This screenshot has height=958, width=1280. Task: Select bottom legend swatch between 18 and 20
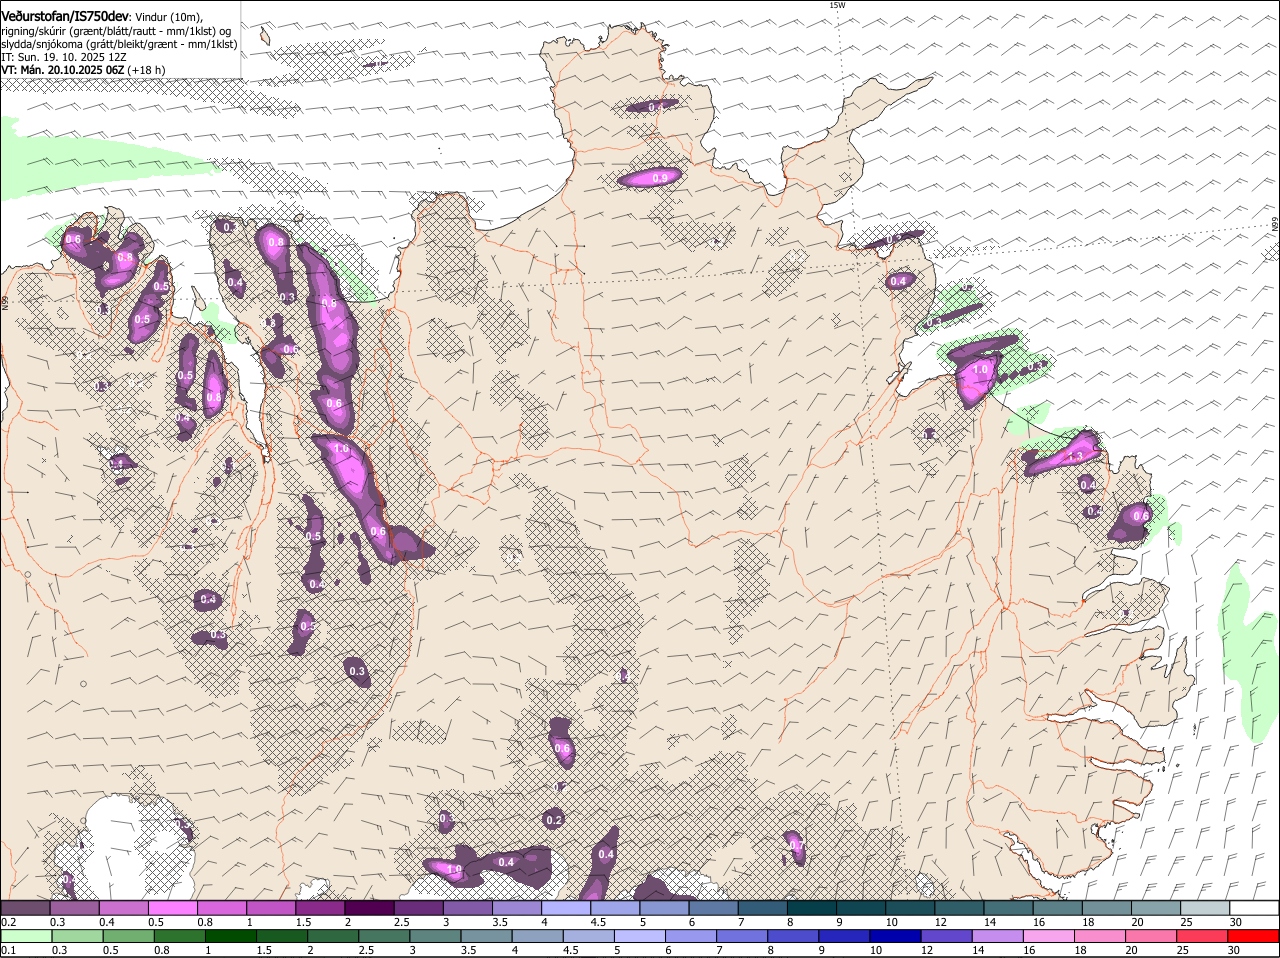[1101, 936]
